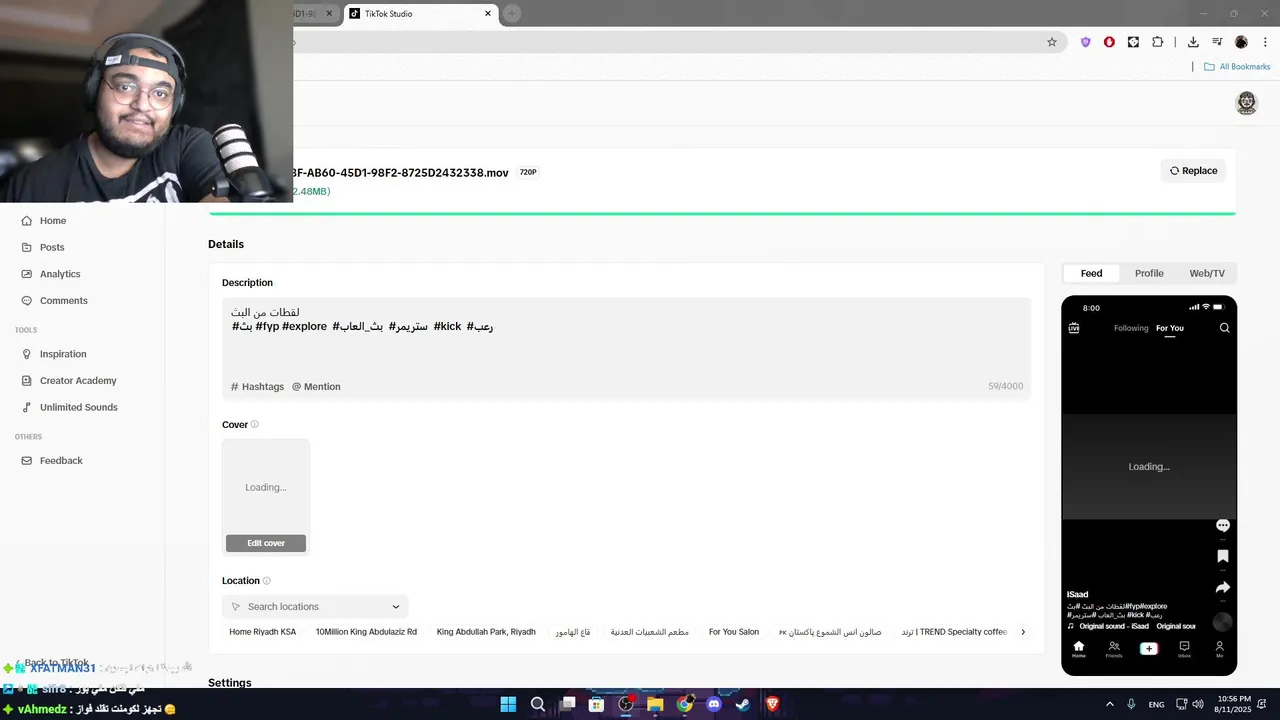Click the Home icon in preview navbar
Viewport: 1280px width, 720px height.
tap(1078, 649)
